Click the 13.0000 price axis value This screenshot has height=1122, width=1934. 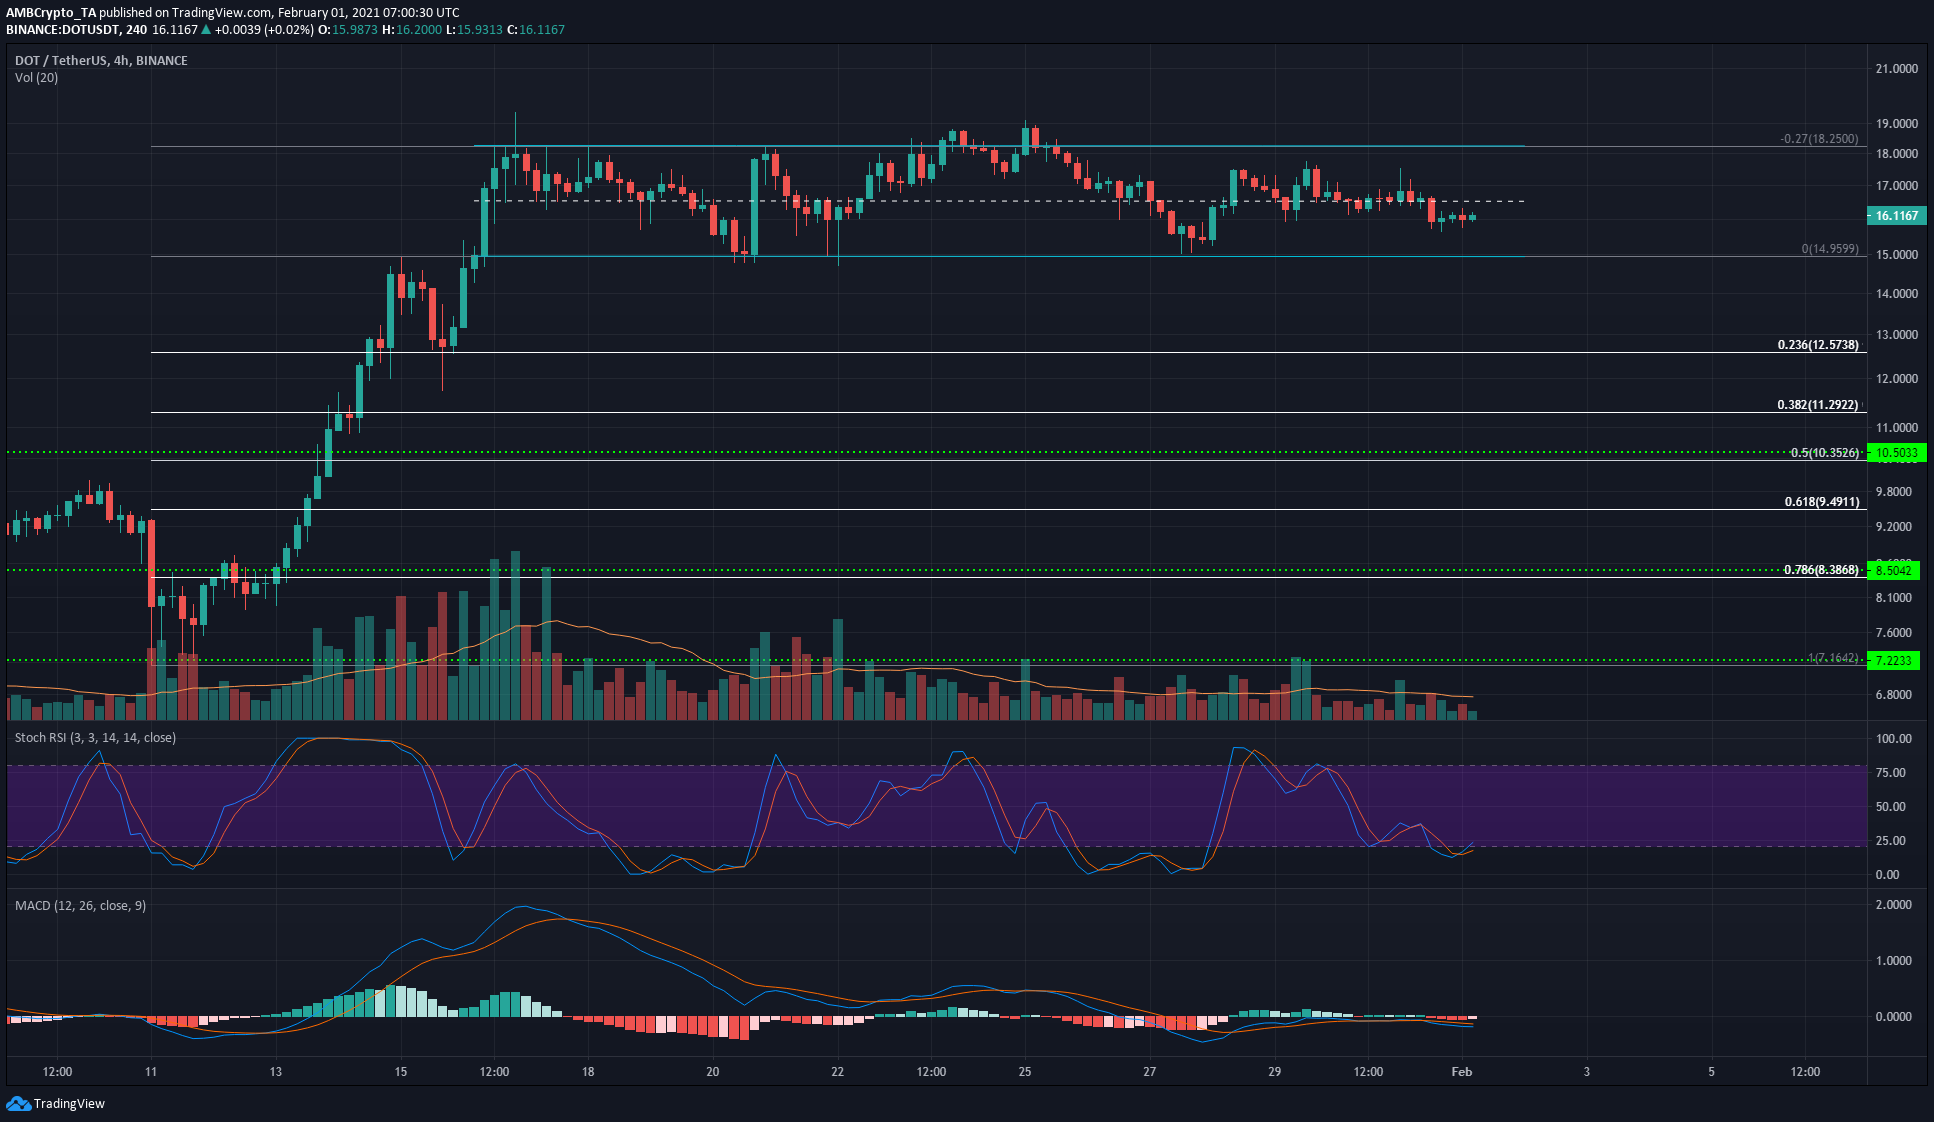pos(1896,335)
